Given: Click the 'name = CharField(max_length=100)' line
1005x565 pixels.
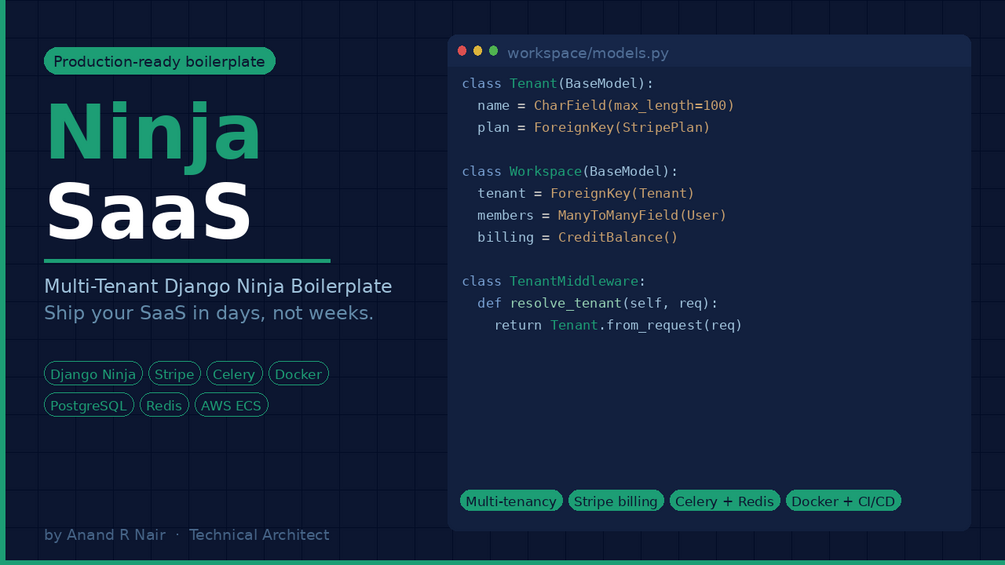Looking at the screenshot, I should [606, 106].
